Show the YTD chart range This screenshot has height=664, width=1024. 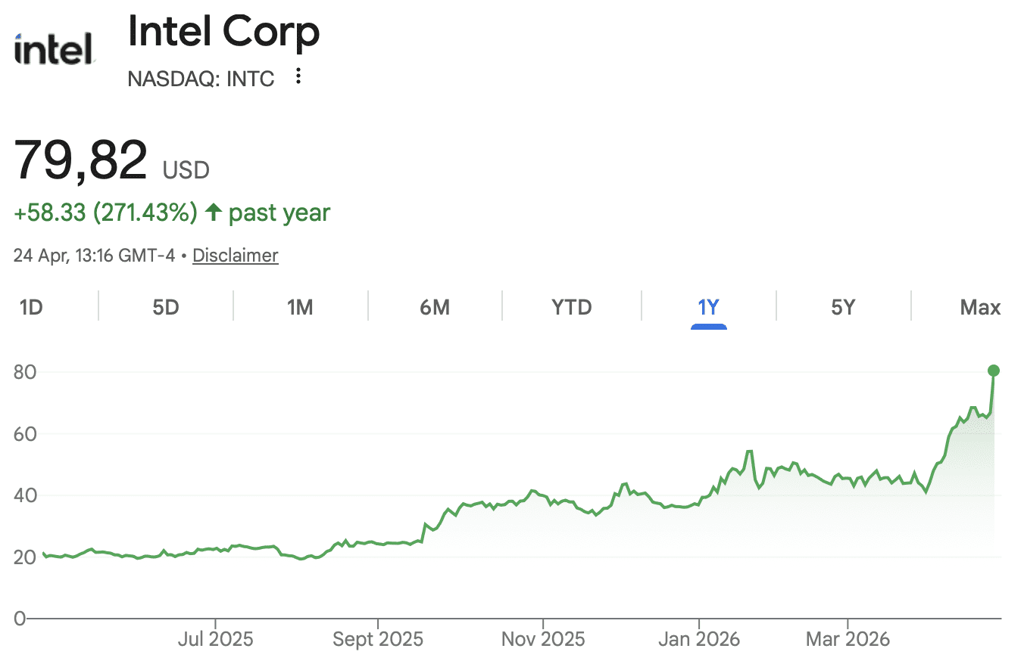click(x=571, y=307)
